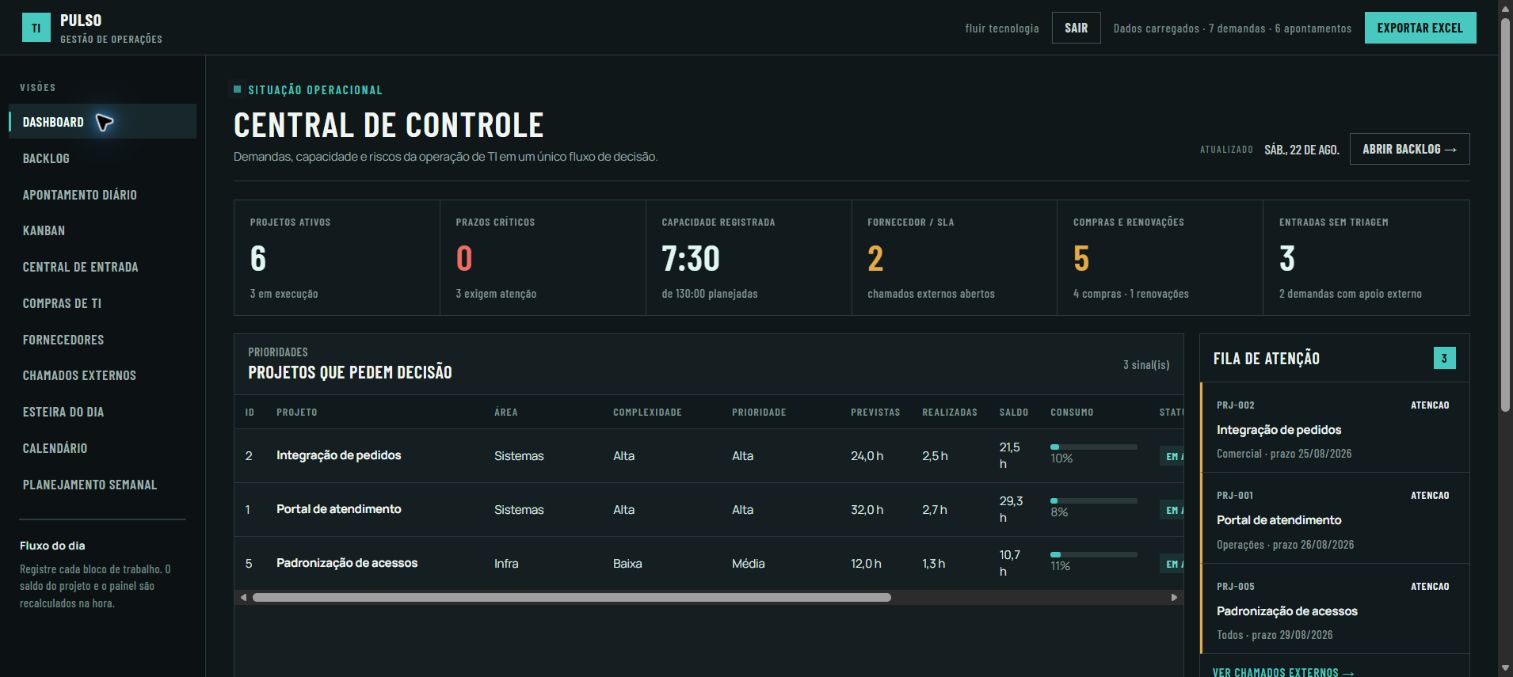
Task: Click the TI logo badge
Action: 36,28
